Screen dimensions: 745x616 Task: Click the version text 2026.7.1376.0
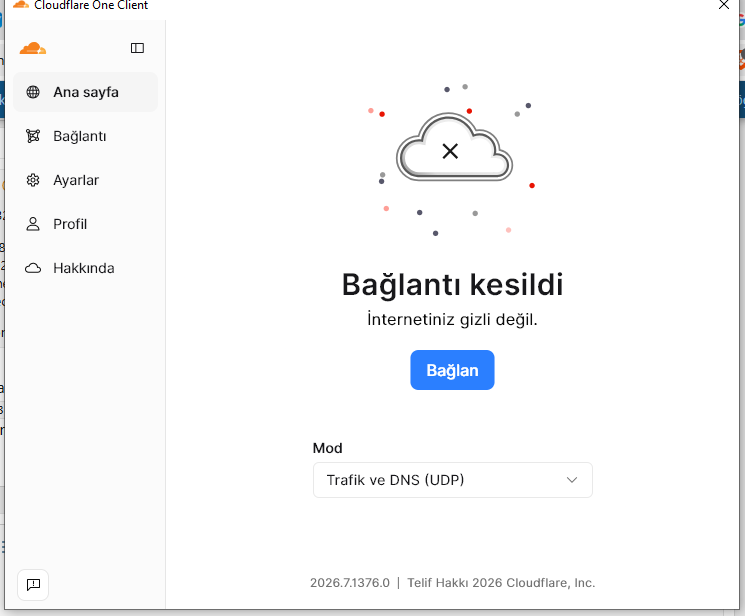point(350,583)
